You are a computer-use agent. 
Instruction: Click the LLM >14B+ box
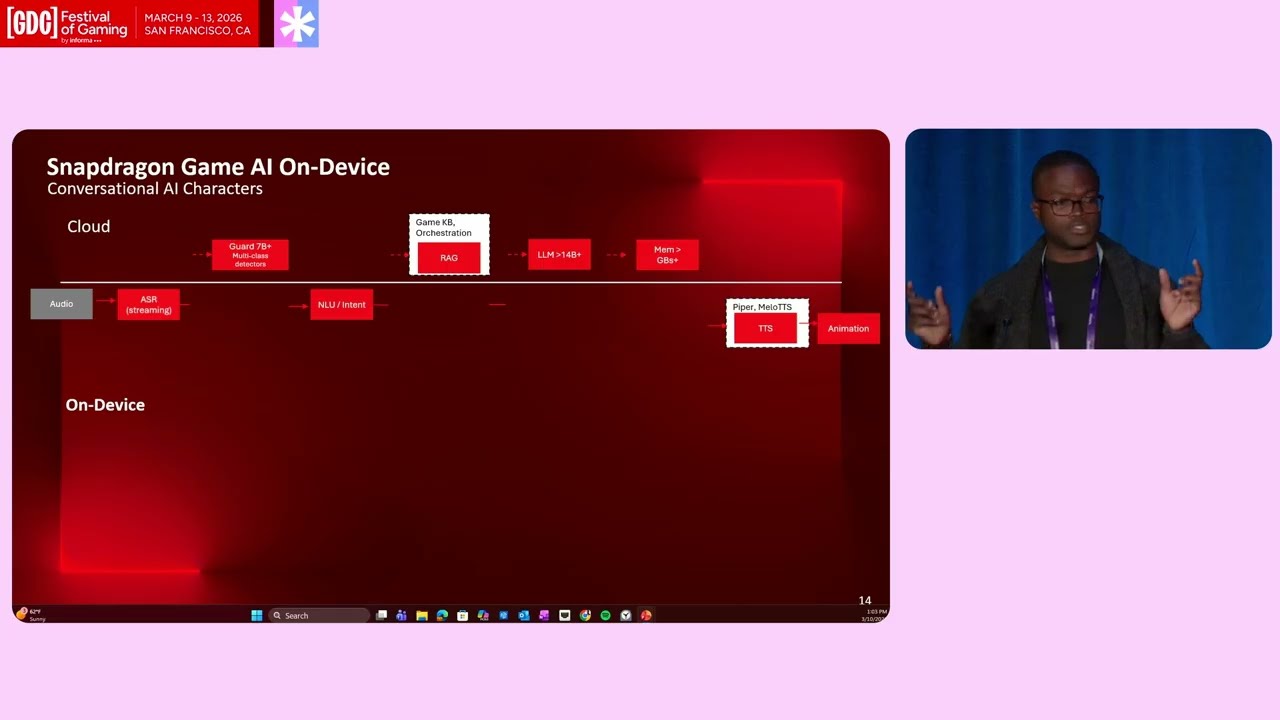tap(559, 255)
